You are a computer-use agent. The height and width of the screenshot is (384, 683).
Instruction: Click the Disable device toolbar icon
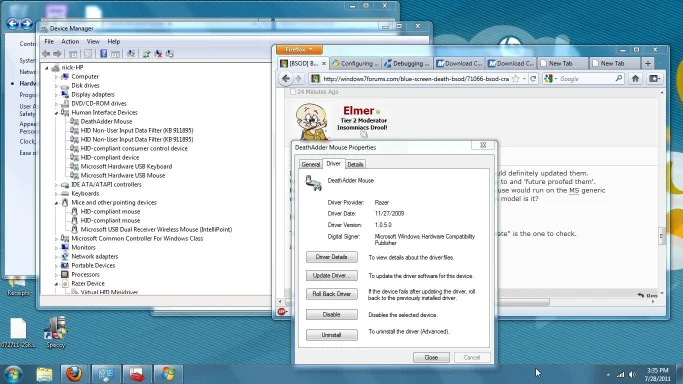tap(170, 54)
